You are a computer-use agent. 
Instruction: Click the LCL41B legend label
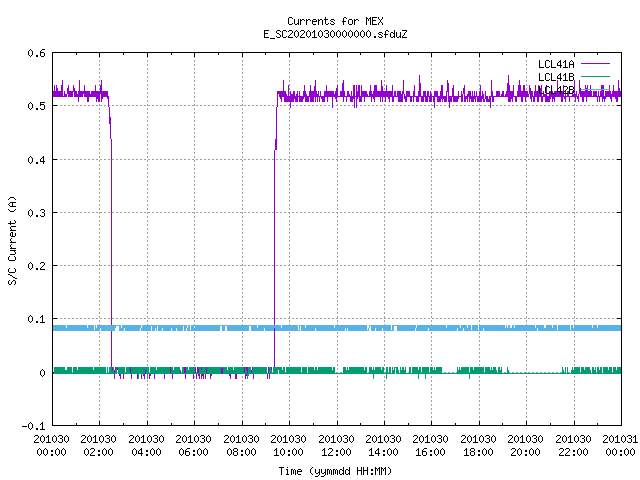pos(556,77)
